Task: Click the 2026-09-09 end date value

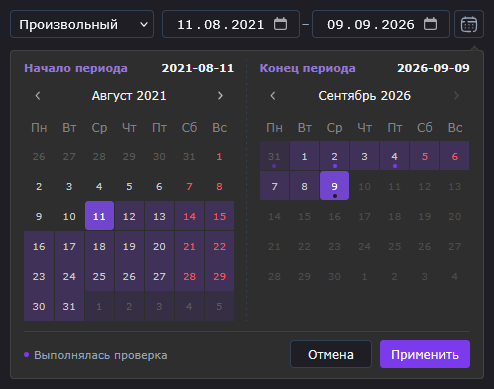Action: point(433,68)
